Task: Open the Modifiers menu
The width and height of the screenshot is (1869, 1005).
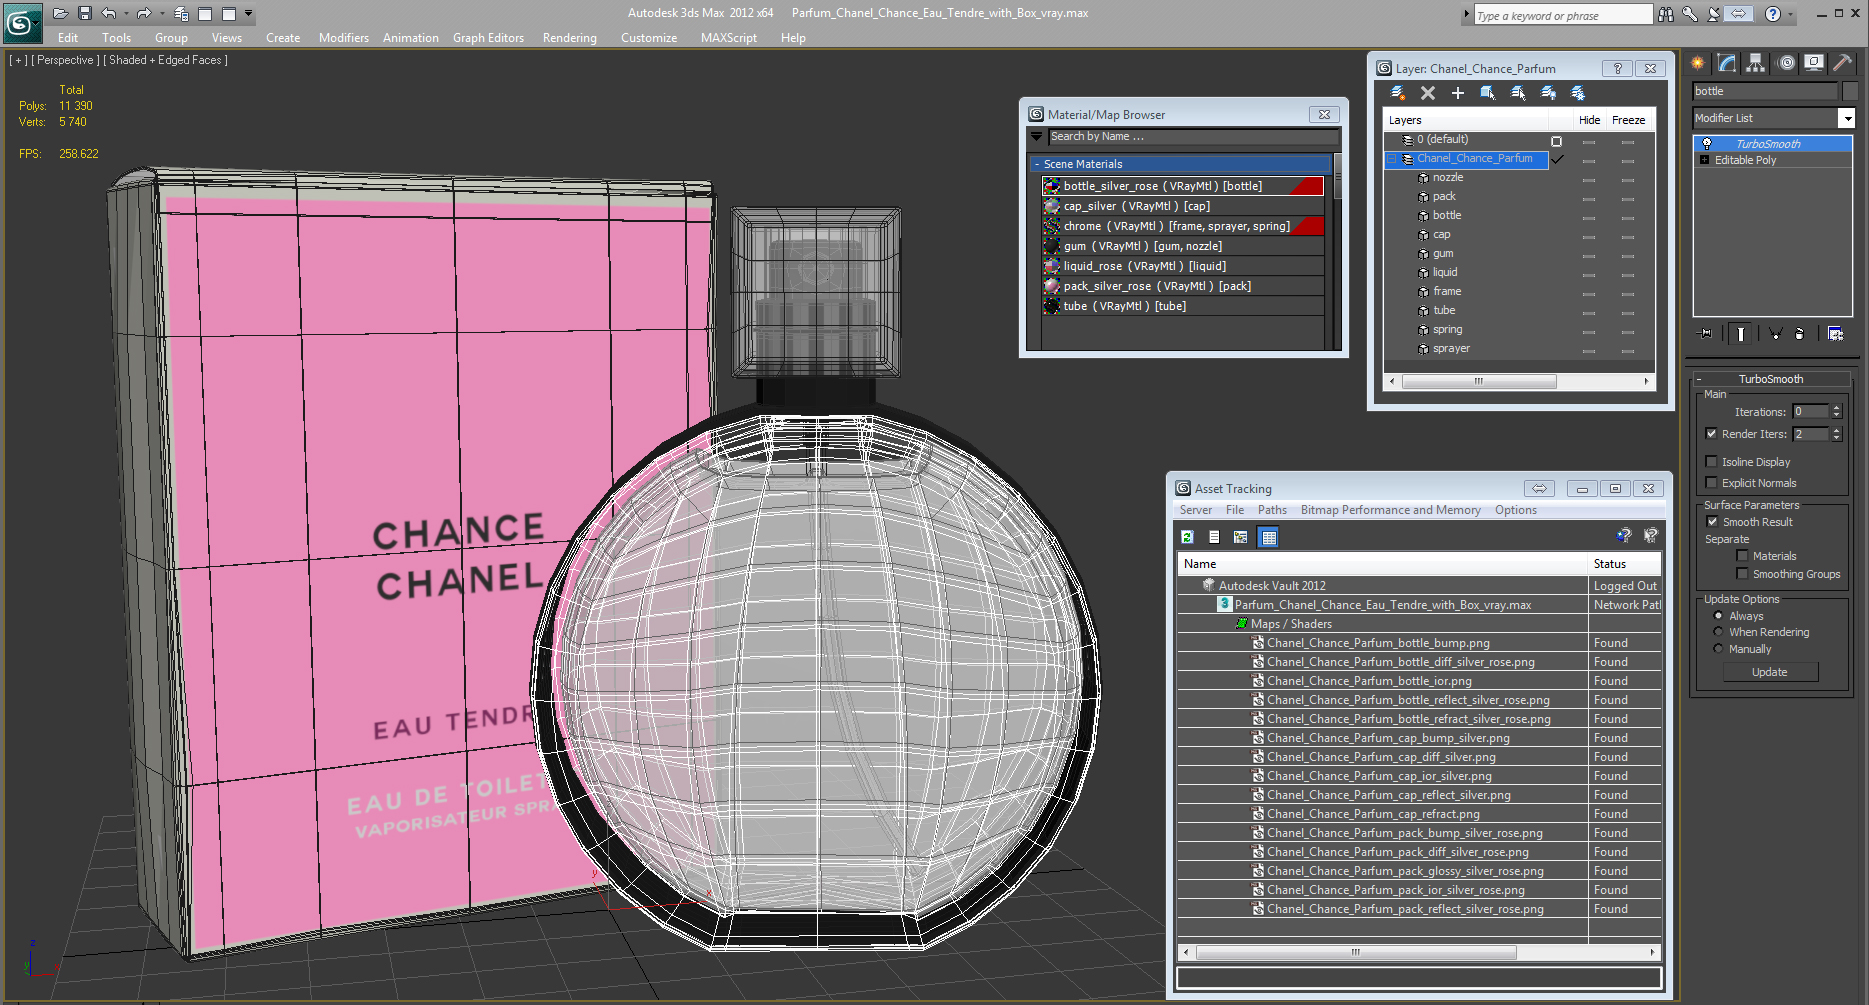Action: click(343, 38)
